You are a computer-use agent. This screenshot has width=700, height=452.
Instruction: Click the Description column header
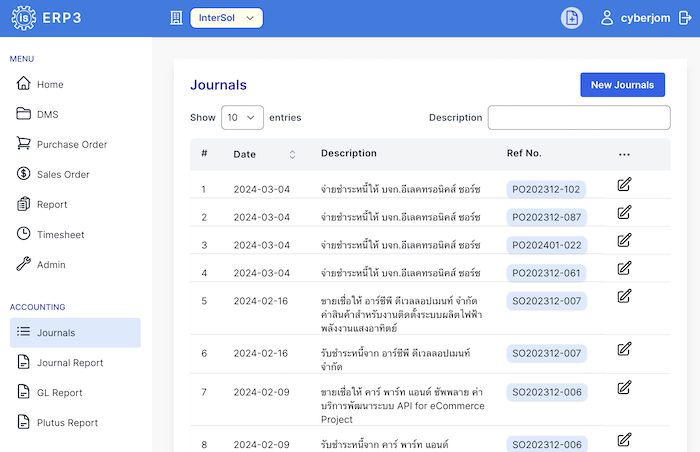coord(349,153)
